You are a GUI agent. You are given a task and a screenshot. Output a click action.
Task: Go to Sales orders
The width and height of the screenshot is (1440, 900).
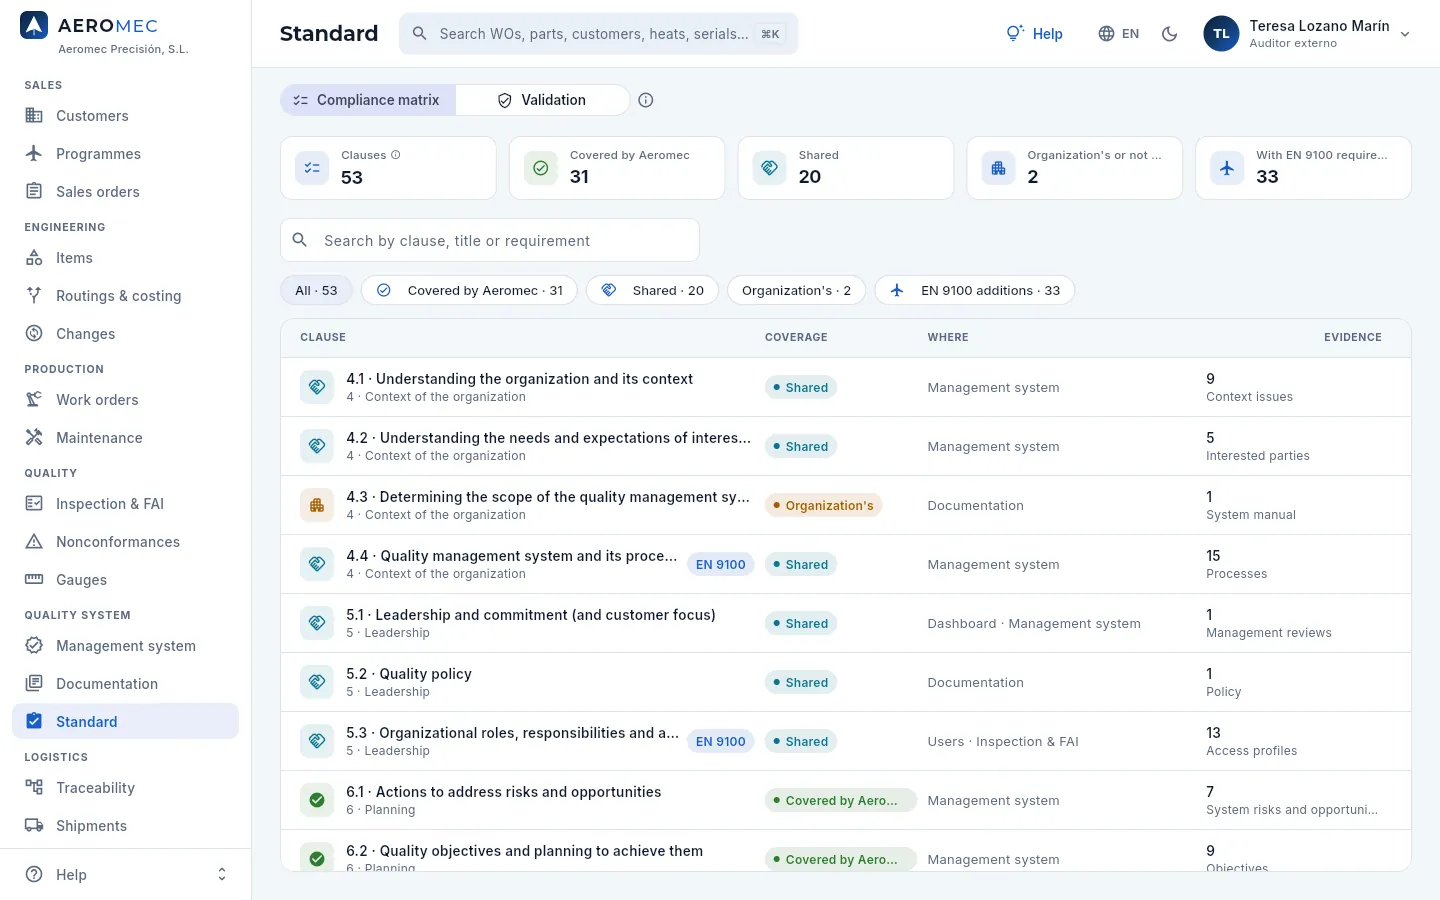[125, 192]
